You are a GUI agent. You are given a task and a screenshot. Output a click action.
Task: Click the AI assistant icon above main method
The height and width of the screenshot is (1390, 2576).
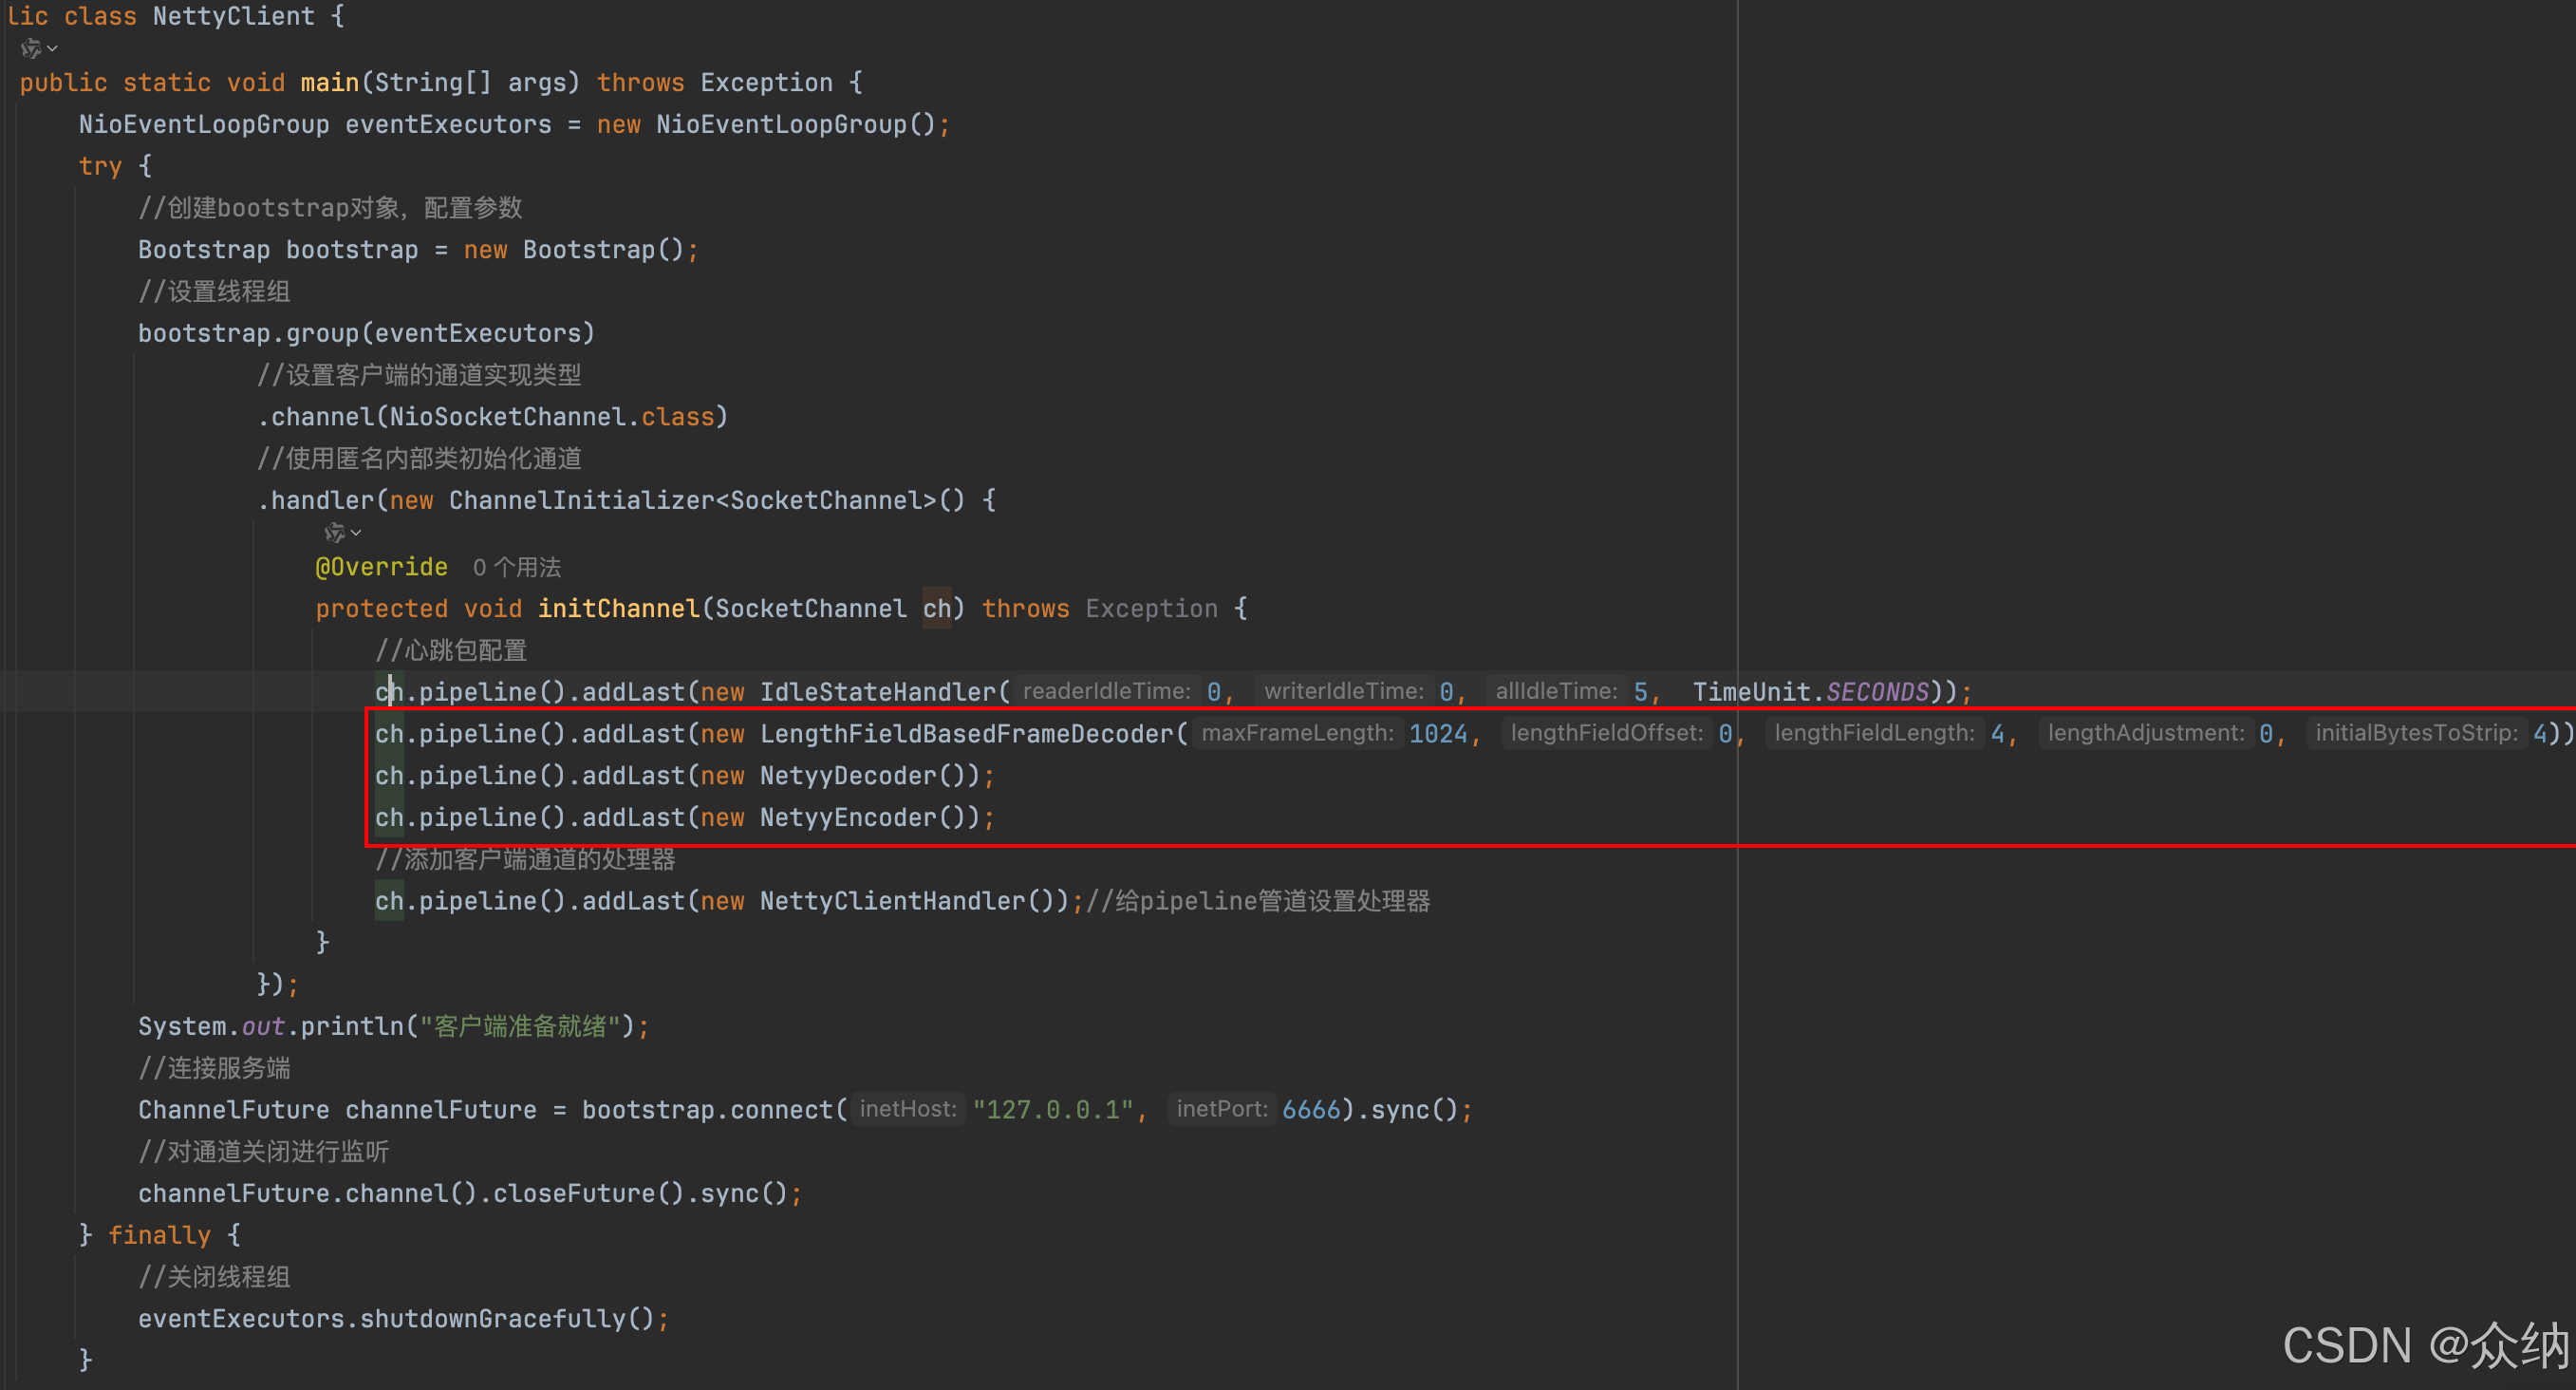coord(31,48)
